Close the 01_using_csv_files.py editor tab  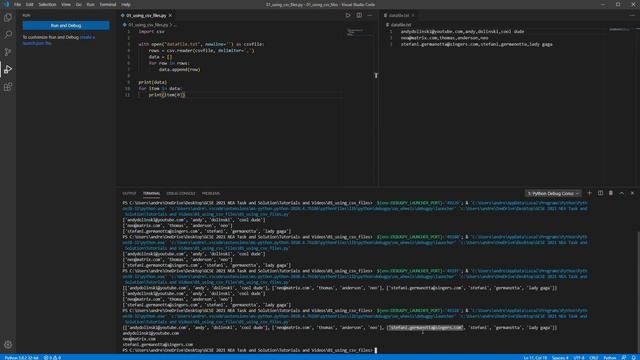[170, 16]
